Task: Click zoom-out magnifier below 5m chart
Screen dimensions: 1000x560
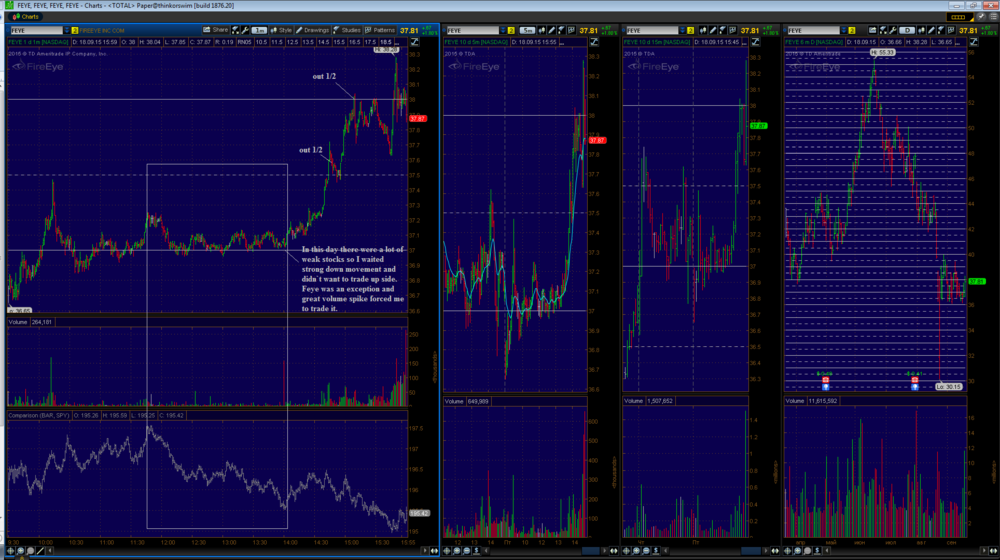Action: click(466, 550)
